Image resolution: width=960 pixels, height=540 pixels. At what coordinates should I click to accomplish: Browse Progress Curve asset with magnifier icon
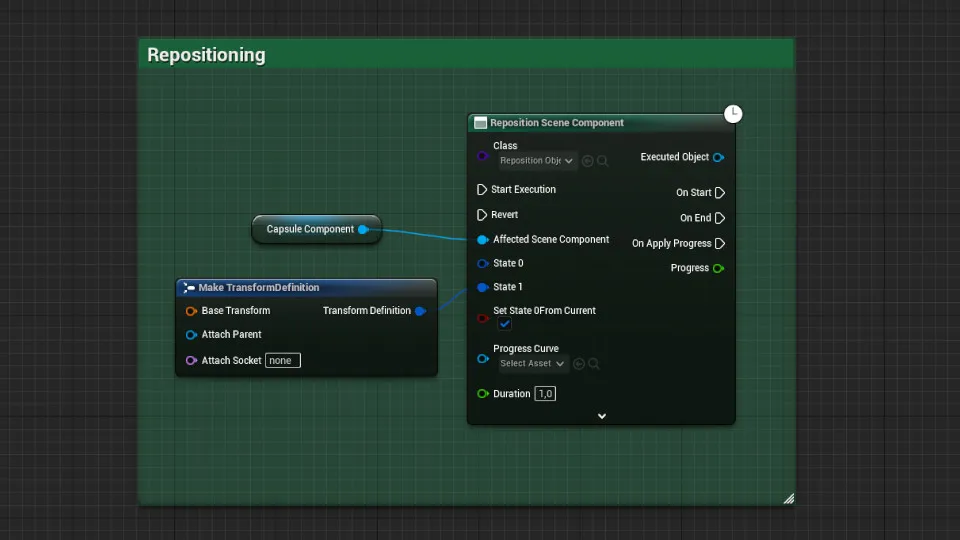point(594,364)
